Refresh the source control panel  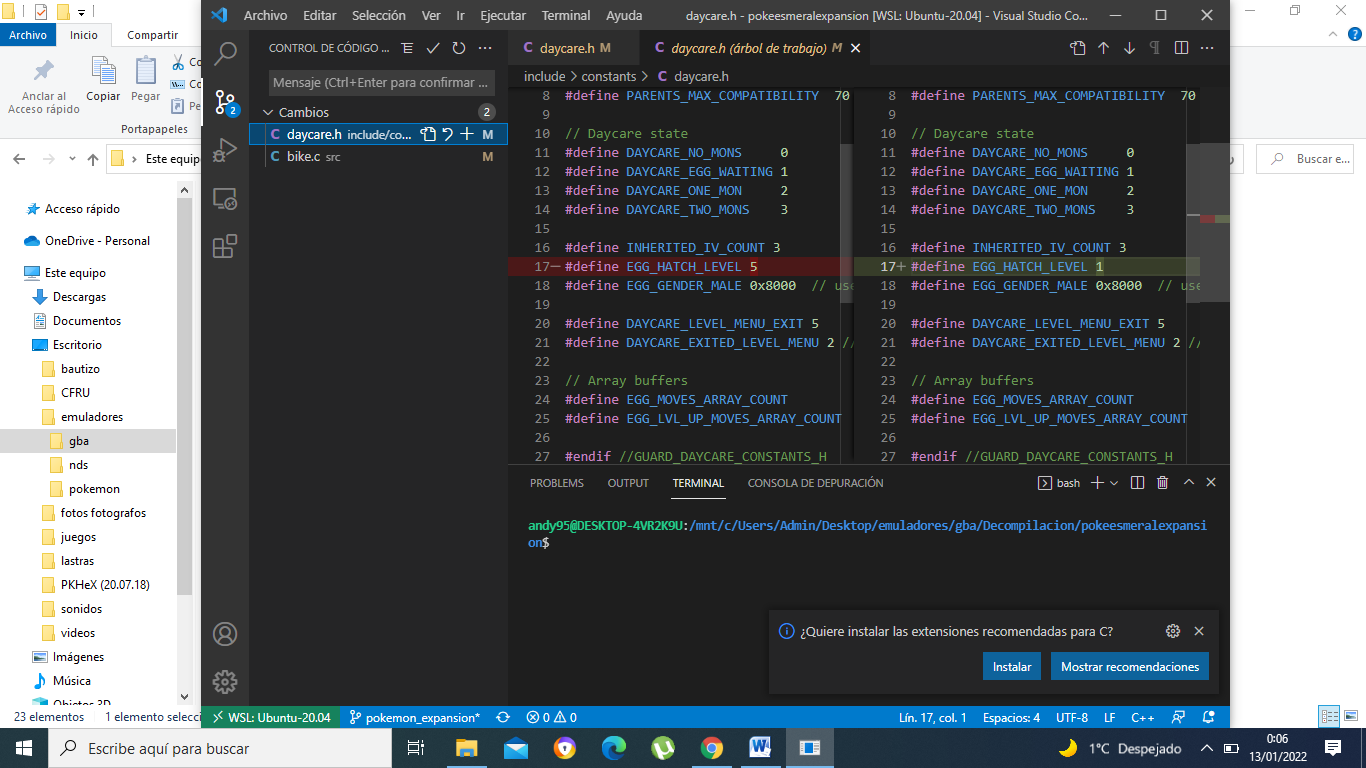click(x=459, y=48)
